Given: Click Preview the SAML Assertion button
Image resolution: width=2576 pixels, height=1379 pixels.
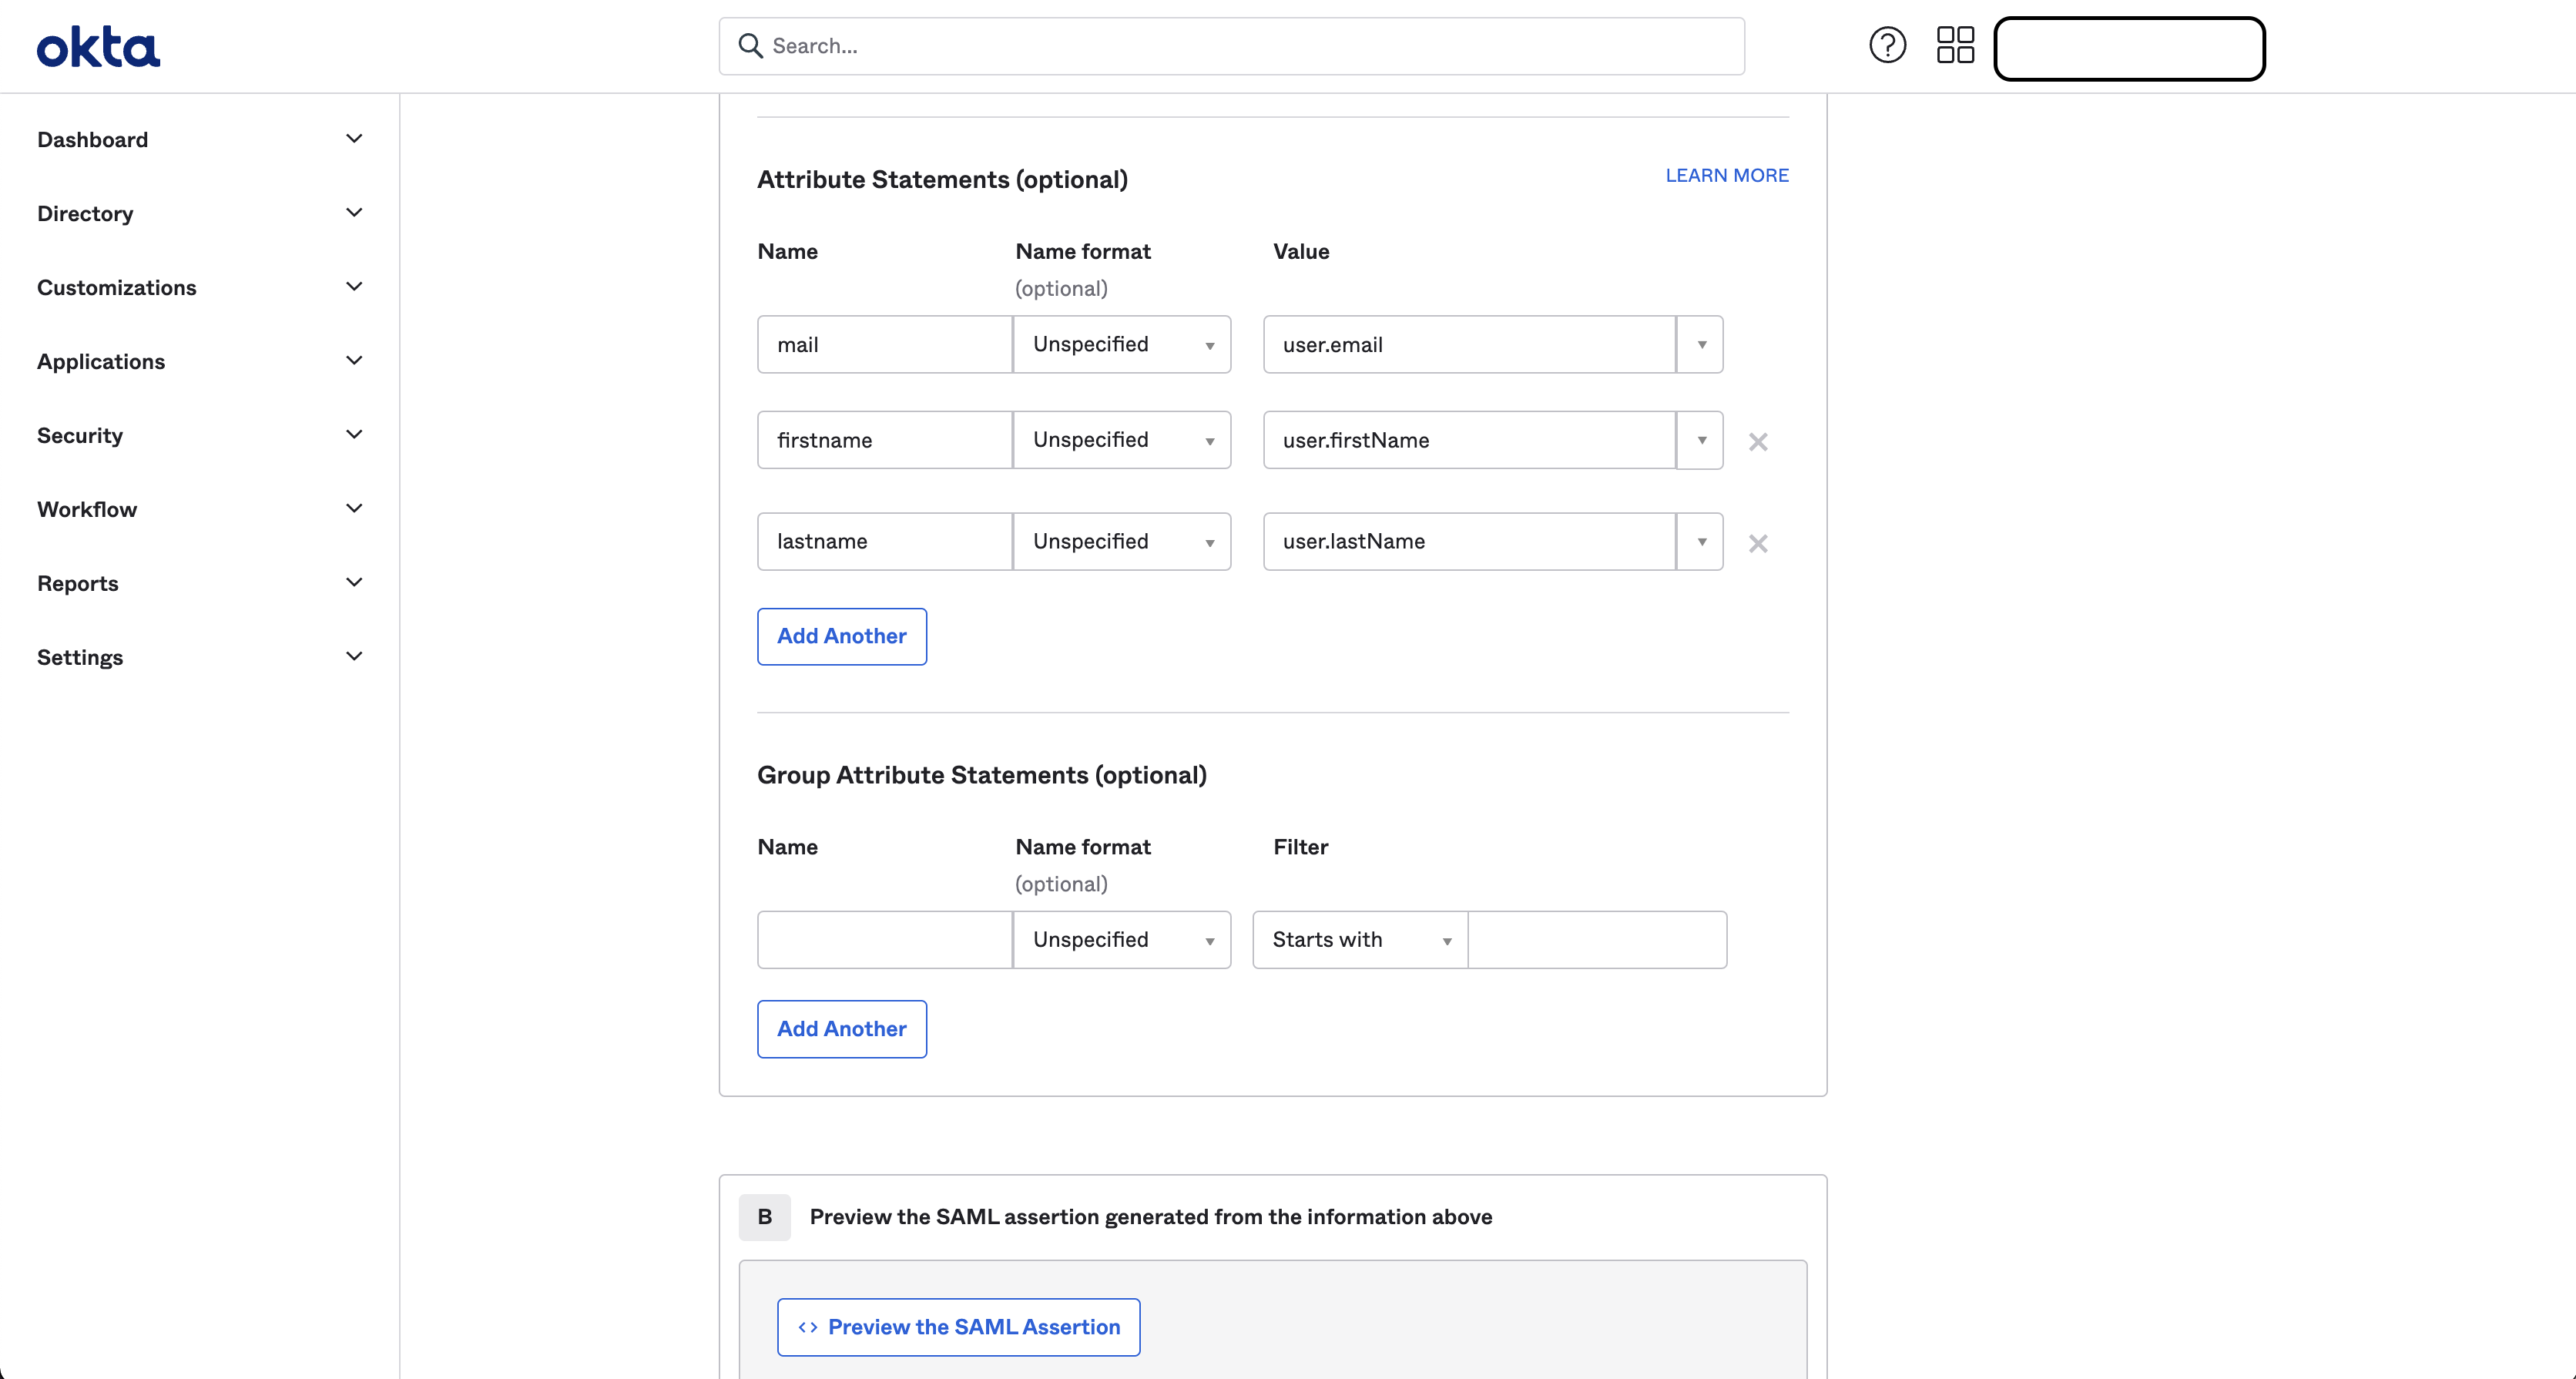Looking at the screenshot, I should (957, 1326).
